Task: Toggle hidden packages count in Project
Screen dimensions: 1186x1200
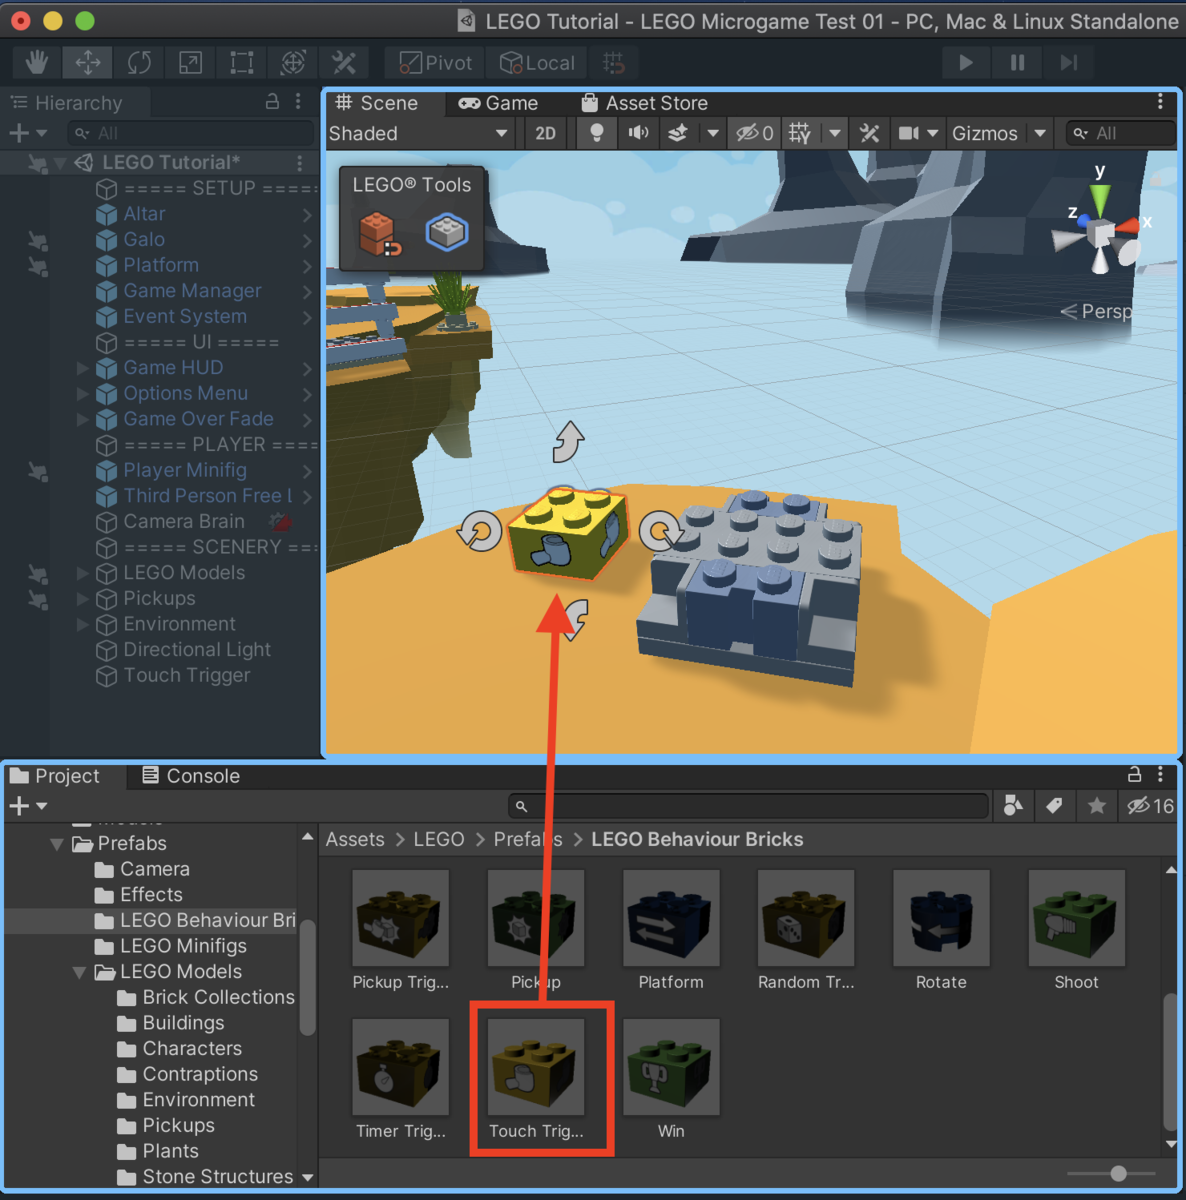Action: coord(1150,806)
